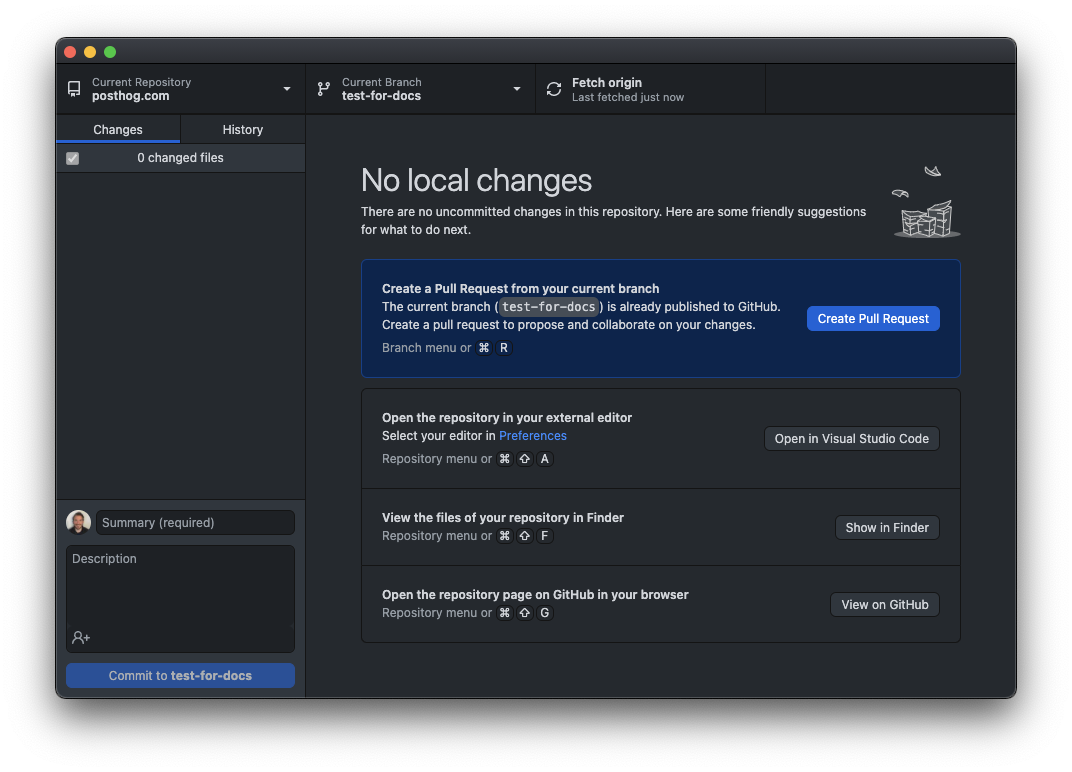Toggle the checkbox above the changed files list

click(x=72, y=157)
